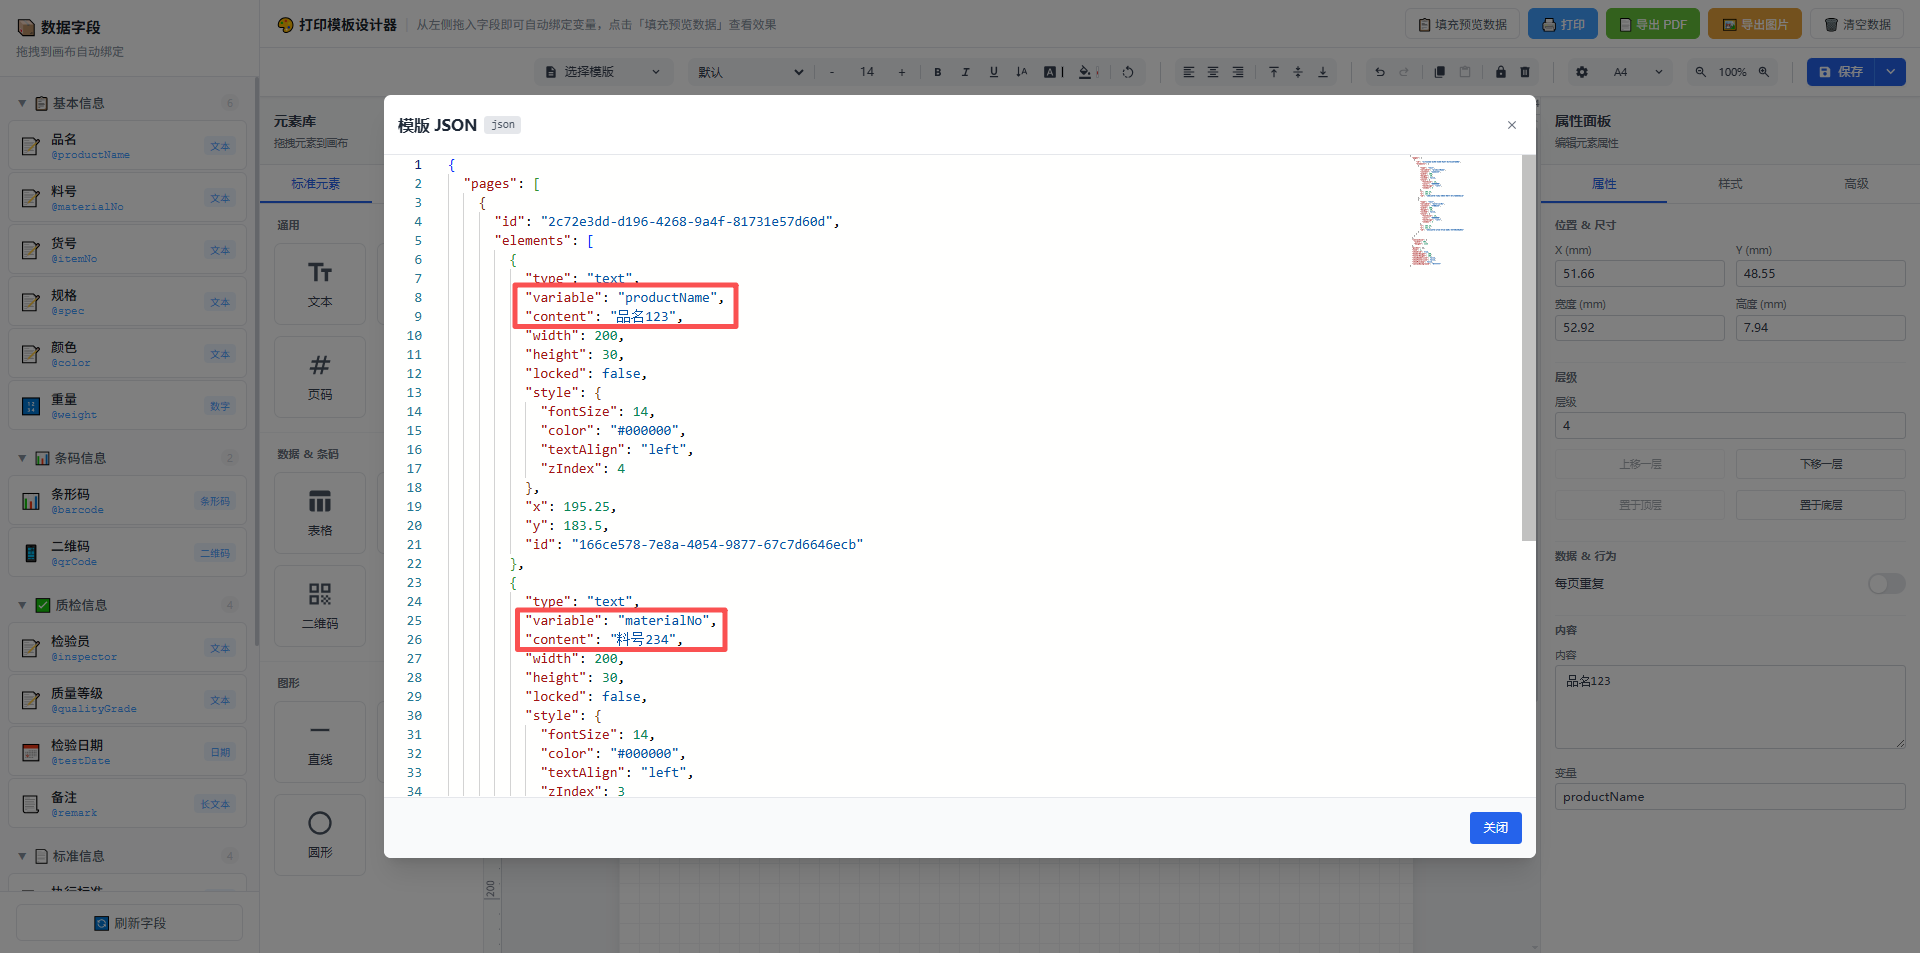
Task: Click the copy element icon
Action: tap(1440, 72)
